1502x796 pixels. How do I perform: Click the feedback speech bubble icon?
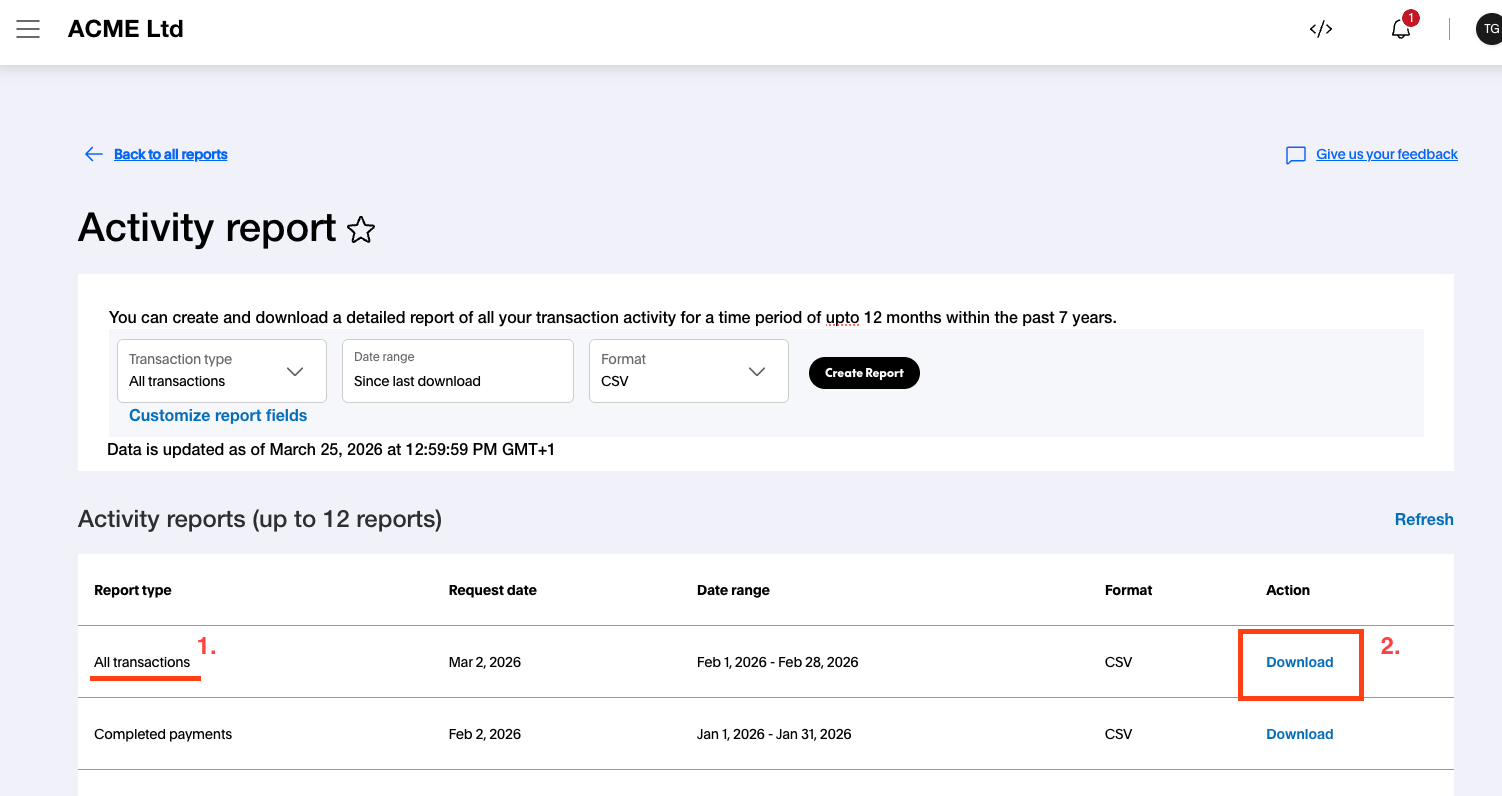click(x=1295, y=154)
